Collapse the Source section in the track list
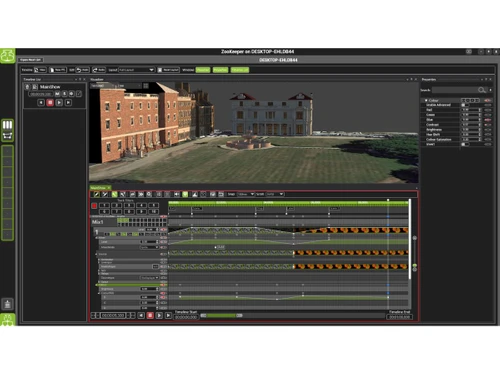Screen dimensions: 500x375 pyautogui.click(x=97, y=254)
